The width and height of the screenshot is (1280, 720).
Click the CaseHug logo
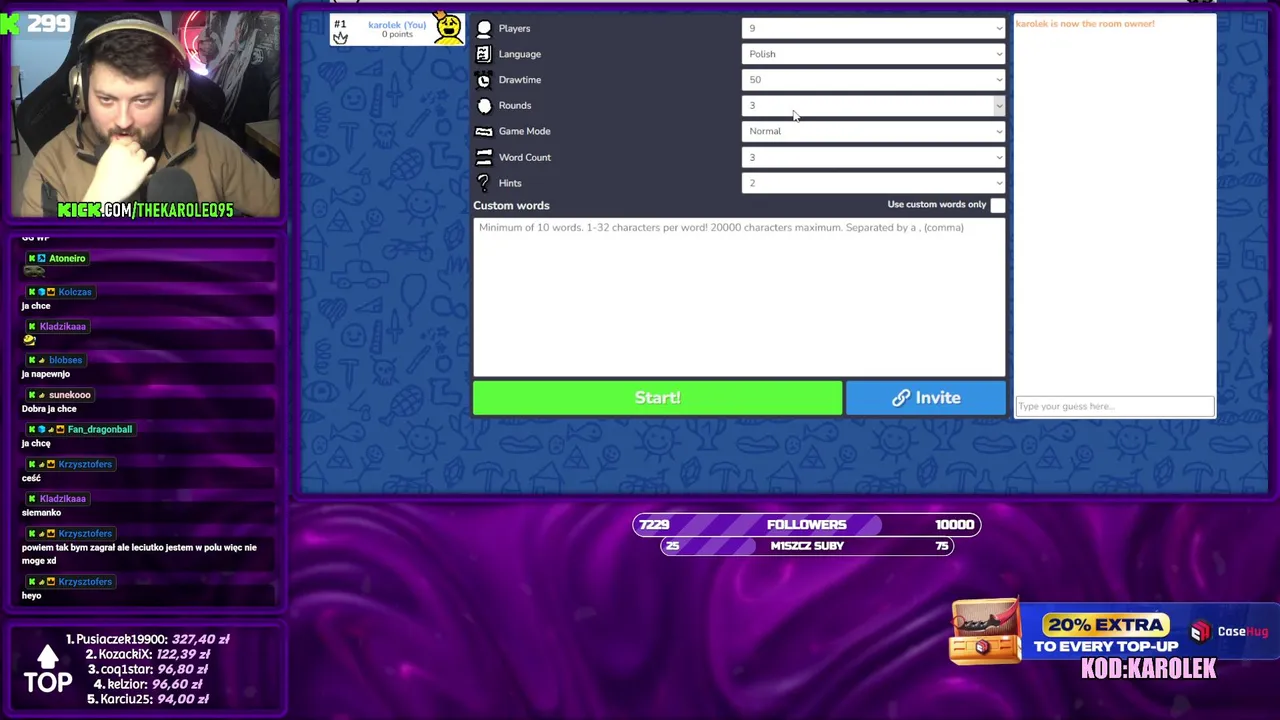[x=1230, y=631]
